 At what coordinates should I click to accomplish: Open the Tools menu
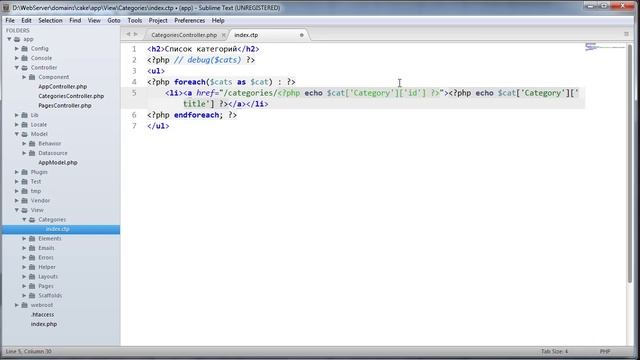135,20
